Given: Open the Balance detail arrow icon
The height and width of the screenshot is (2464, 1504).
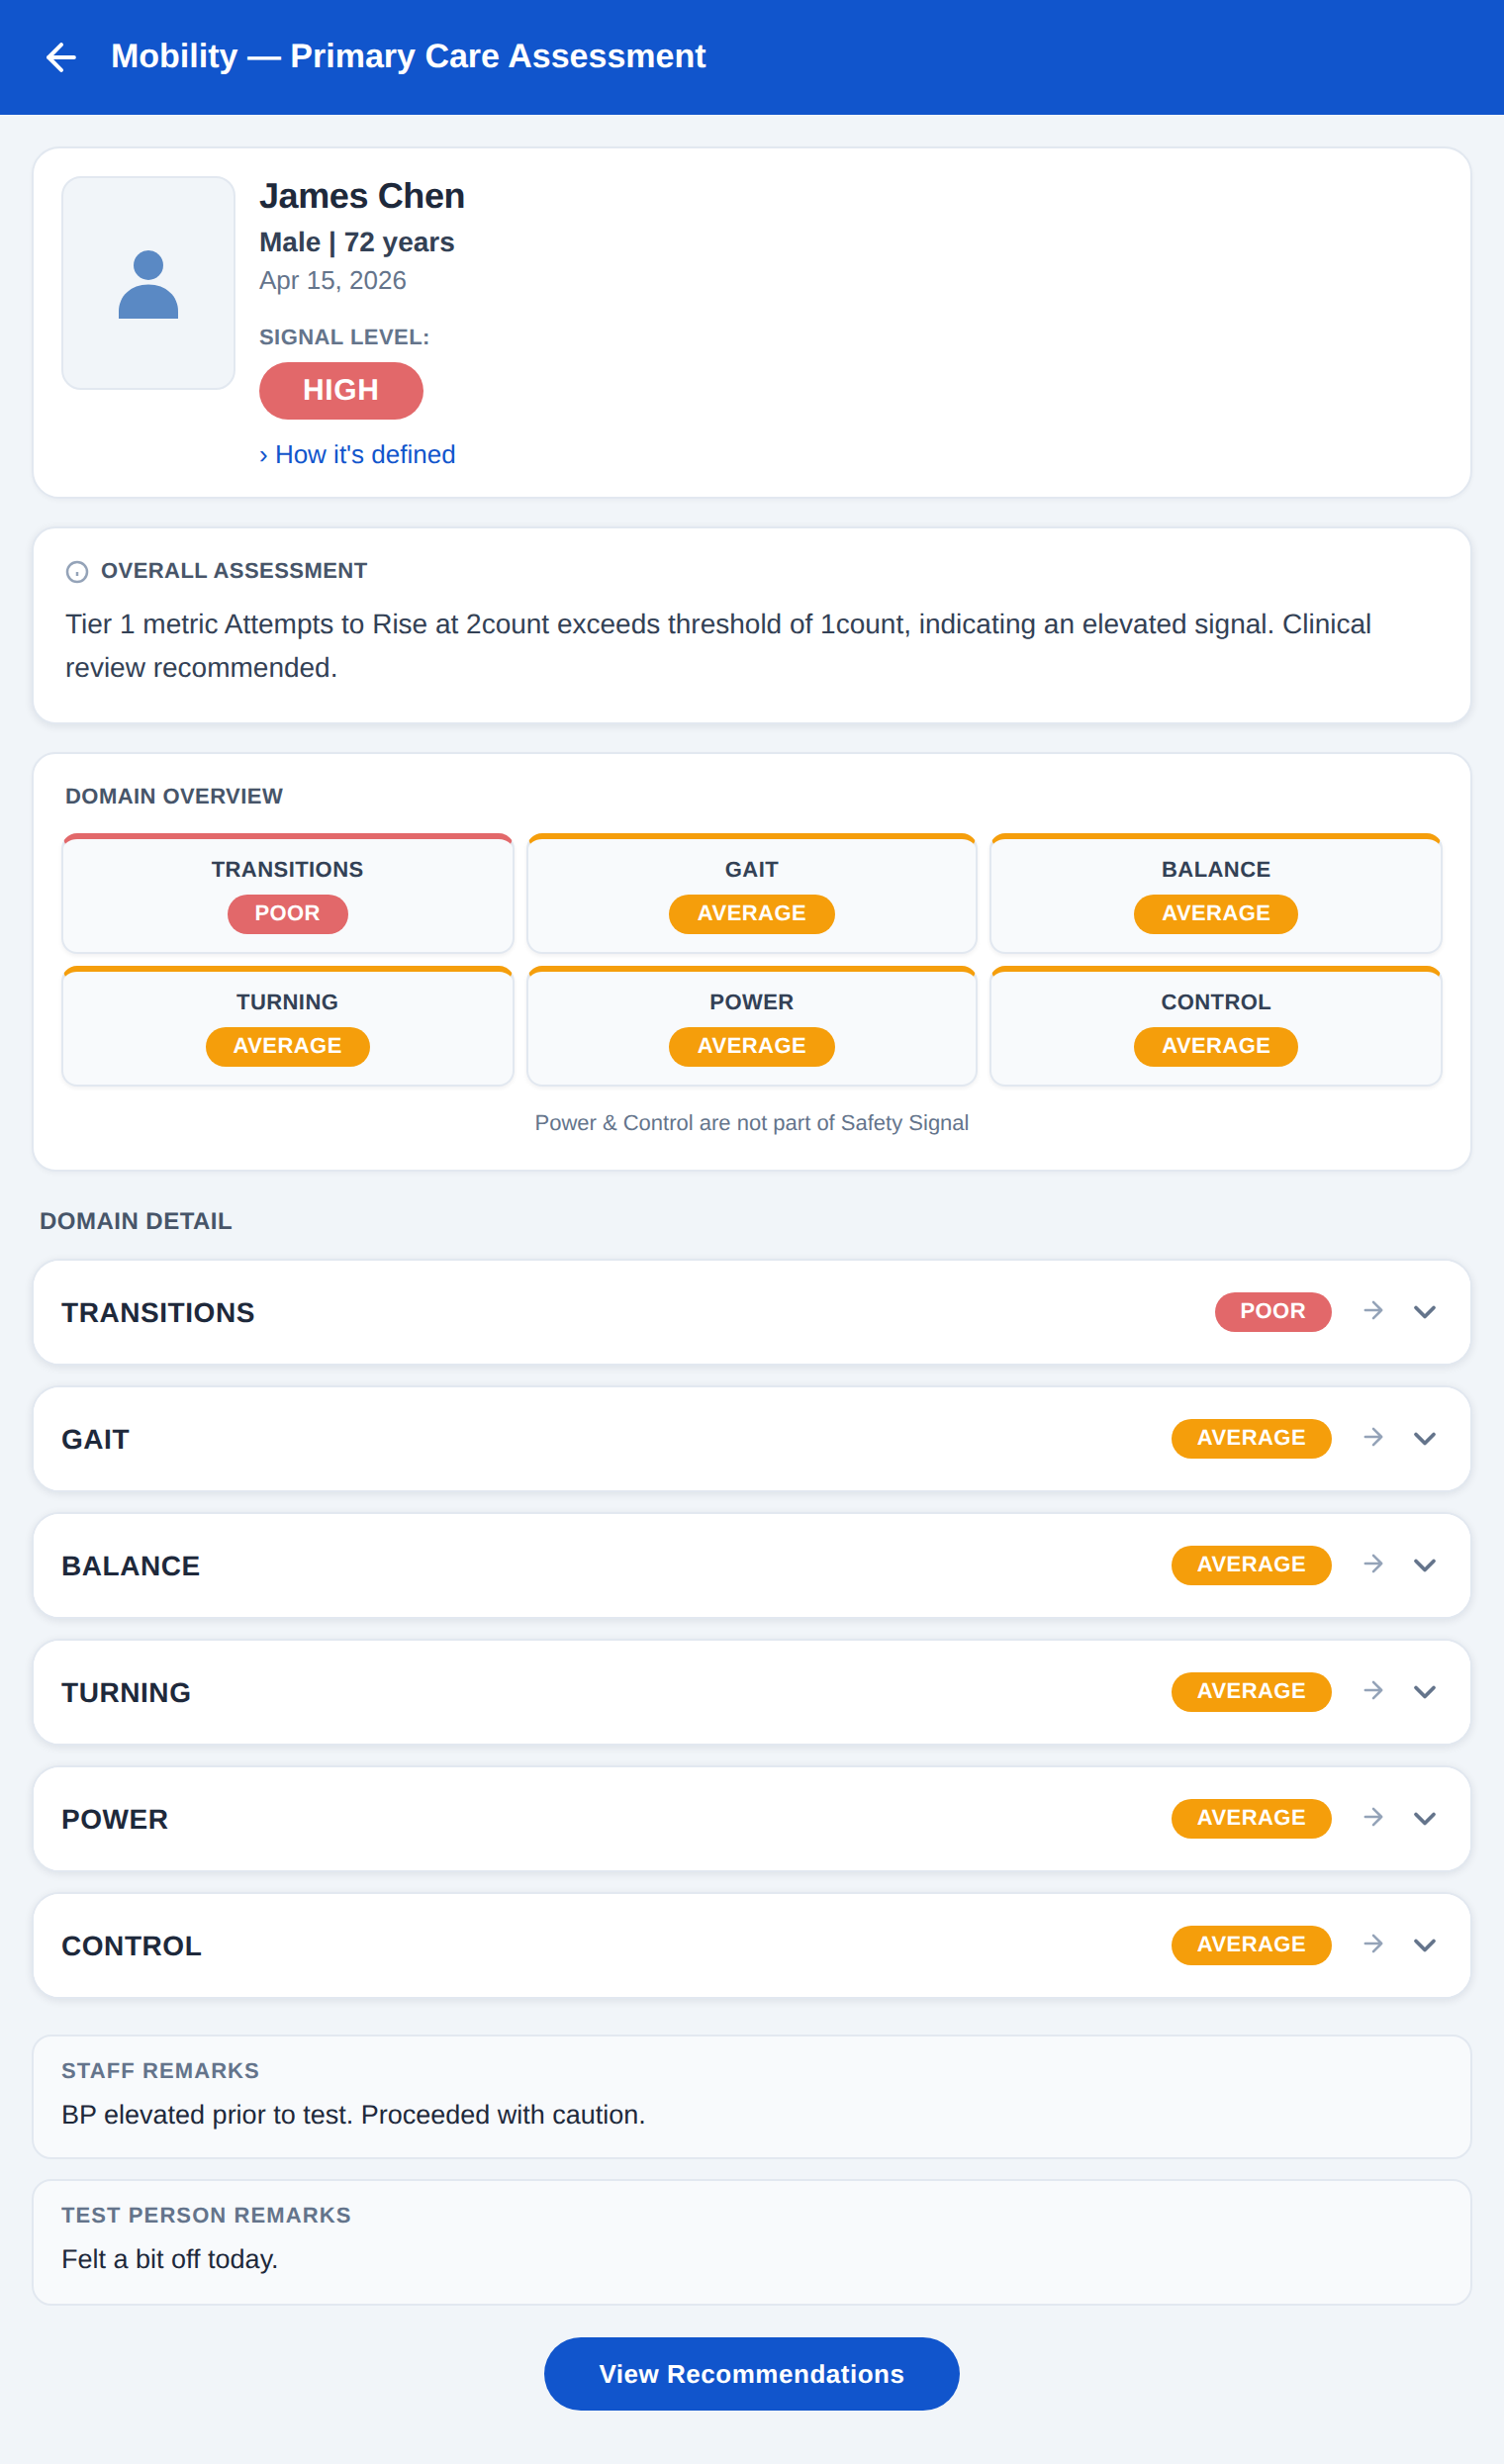Looking at the screenshot, I should click(x=1373, y=1564).
